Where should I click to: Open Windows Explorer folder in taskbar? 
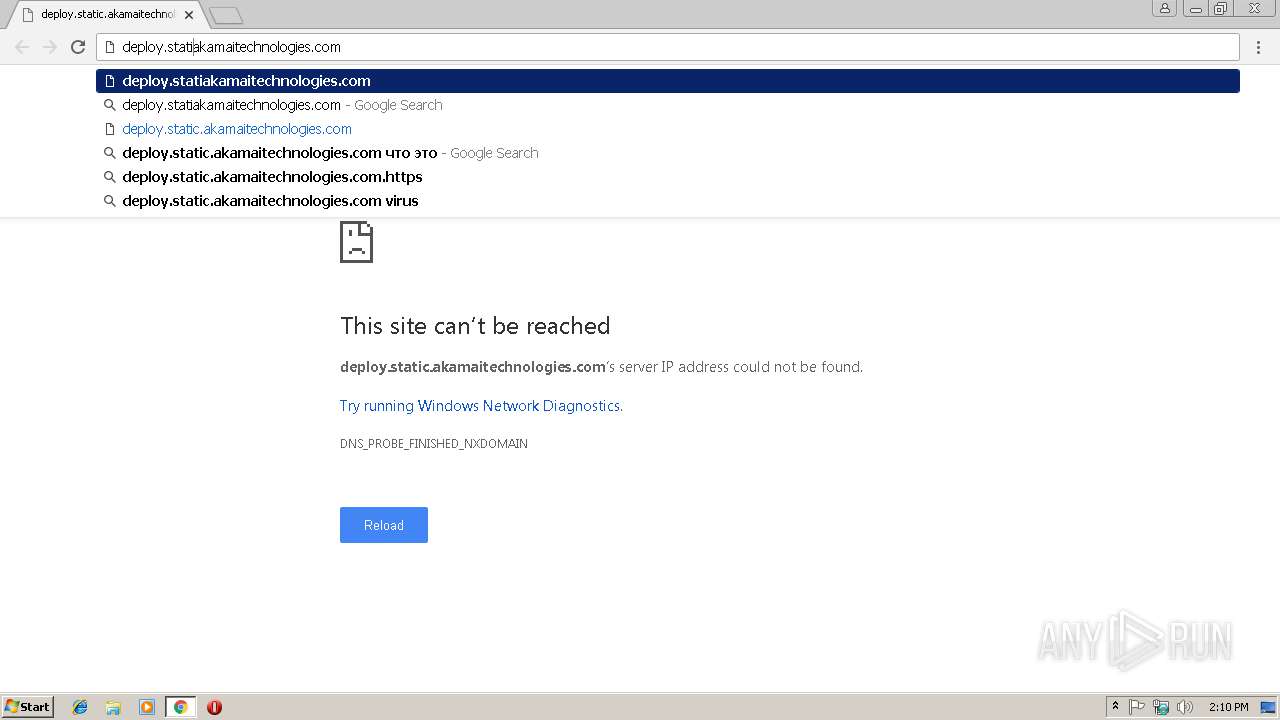click(113, 707)
